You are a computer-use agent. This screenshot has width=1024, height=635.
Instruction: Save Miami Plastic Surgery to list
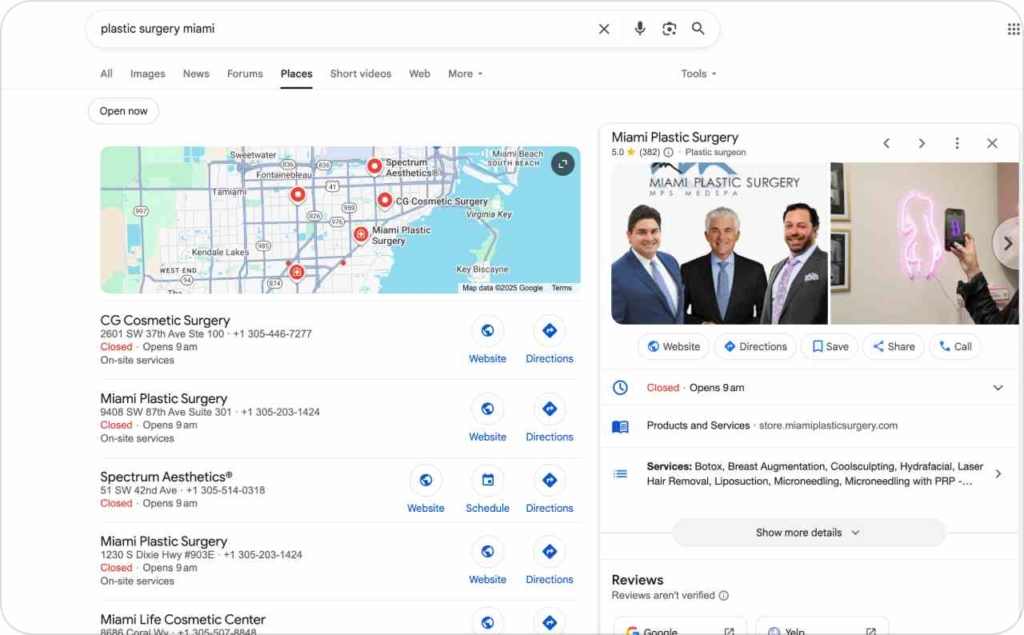(829, 347)
